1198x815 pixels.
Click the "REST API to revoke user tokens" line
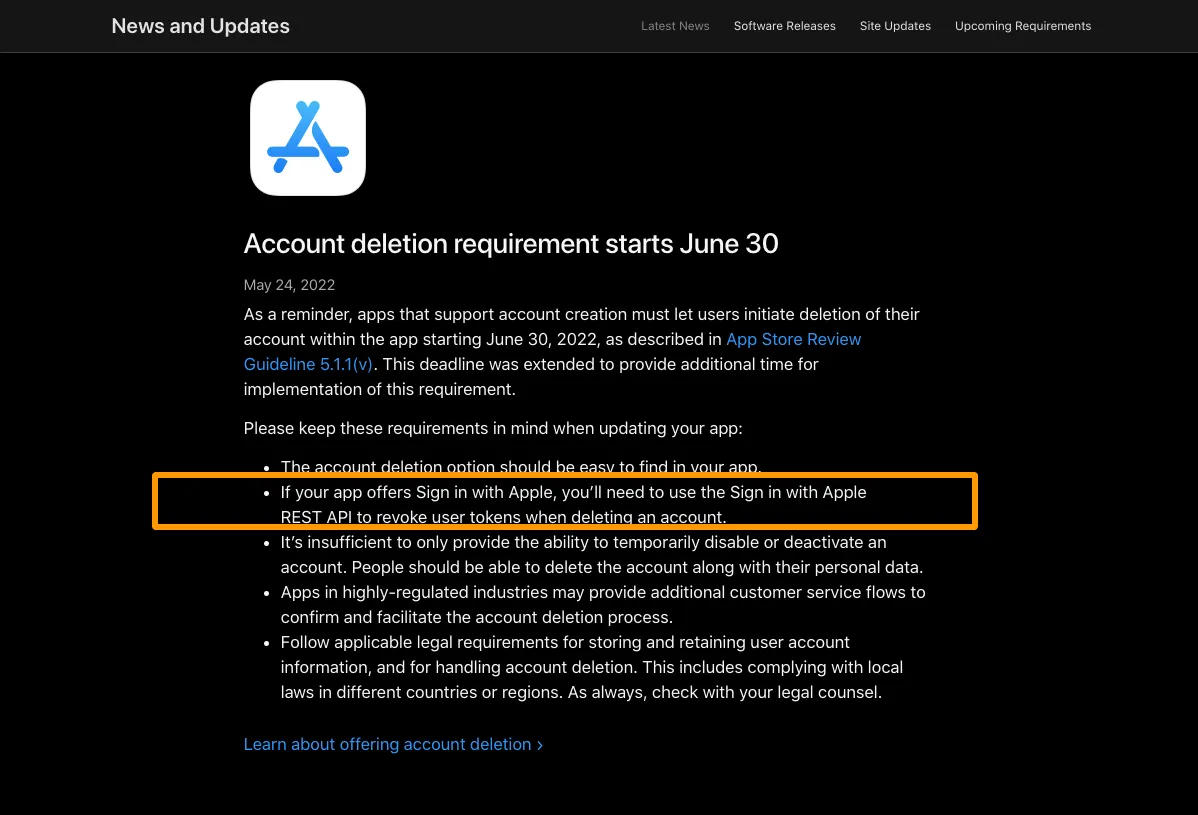click(x=503, y=517)
